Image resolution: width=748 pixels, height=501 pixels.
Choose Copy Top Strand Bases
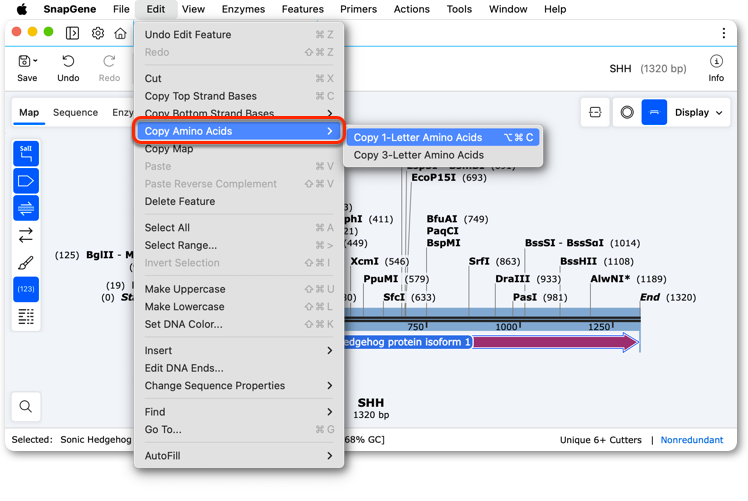click(x=239, y=96)
